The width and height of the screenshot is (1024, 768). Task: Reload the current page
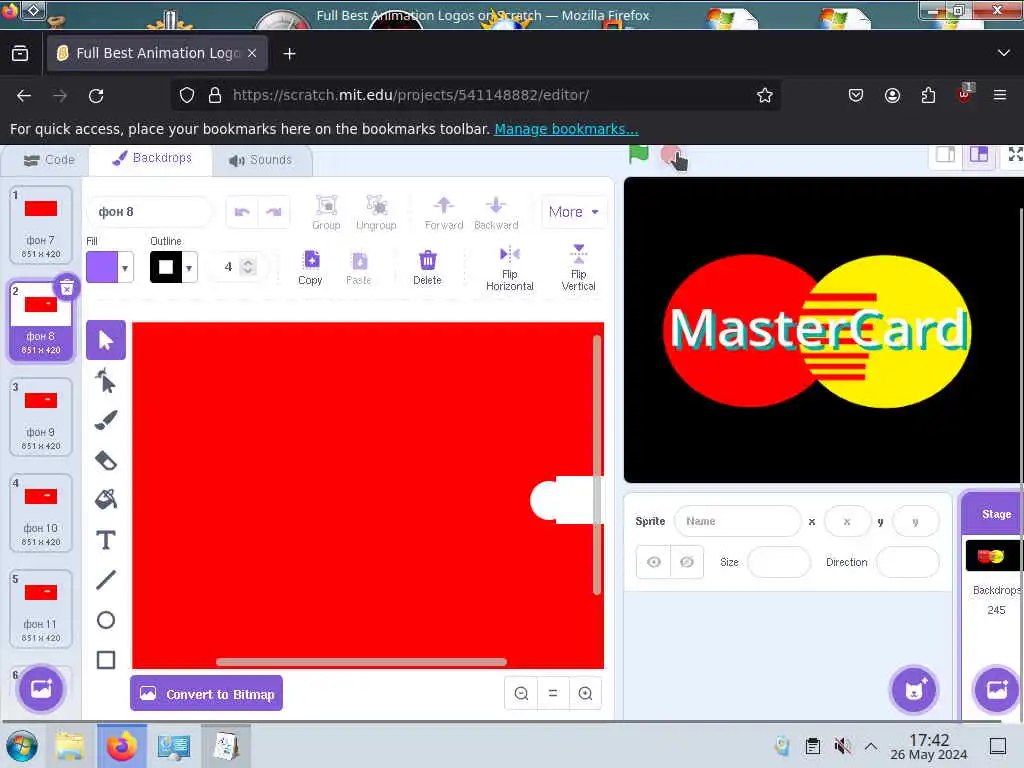(96, 96)
